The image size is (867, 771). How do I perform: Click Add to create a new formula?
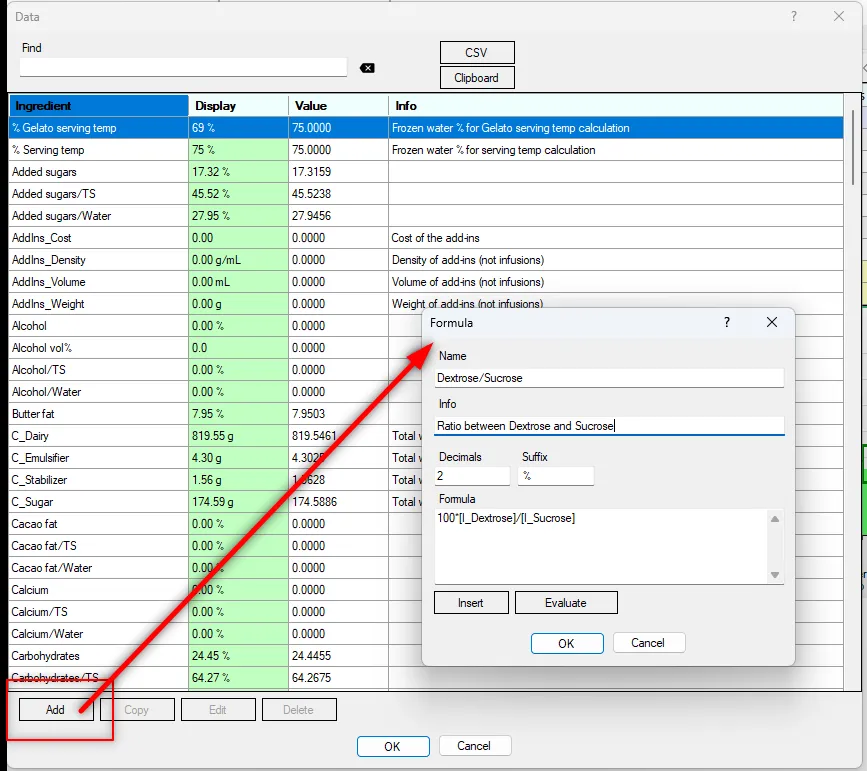pos(56,710)
